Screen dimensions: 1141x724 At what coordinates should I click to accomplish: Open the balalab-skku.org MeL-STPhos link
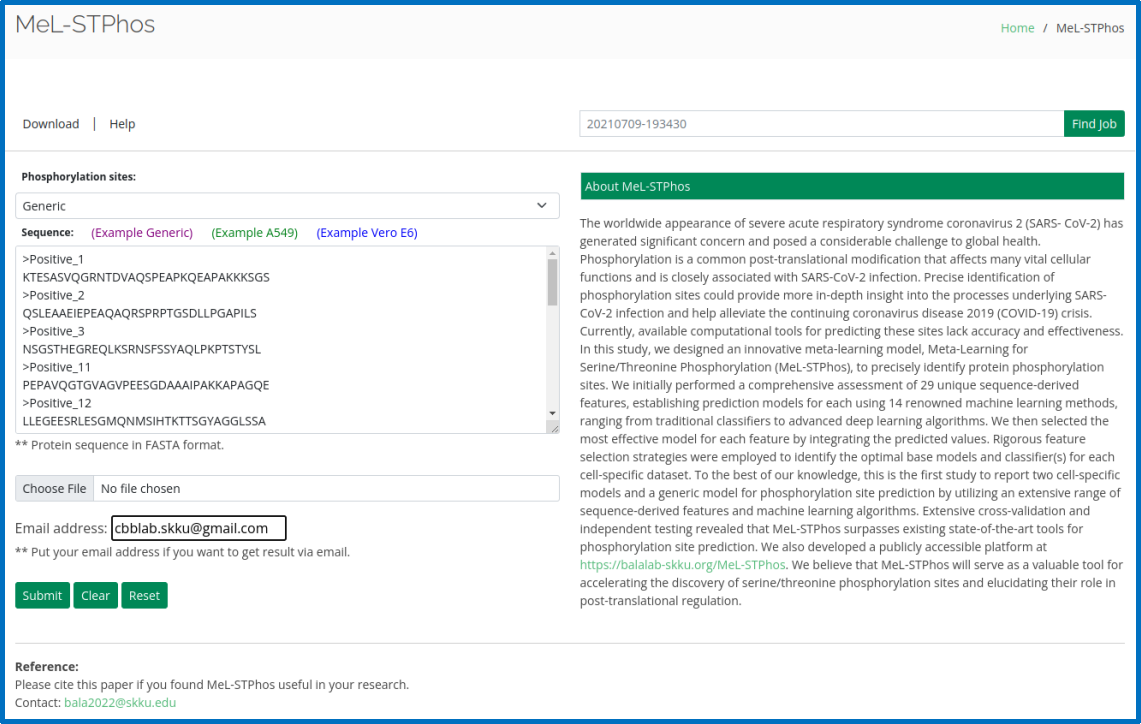coord(682,565)
